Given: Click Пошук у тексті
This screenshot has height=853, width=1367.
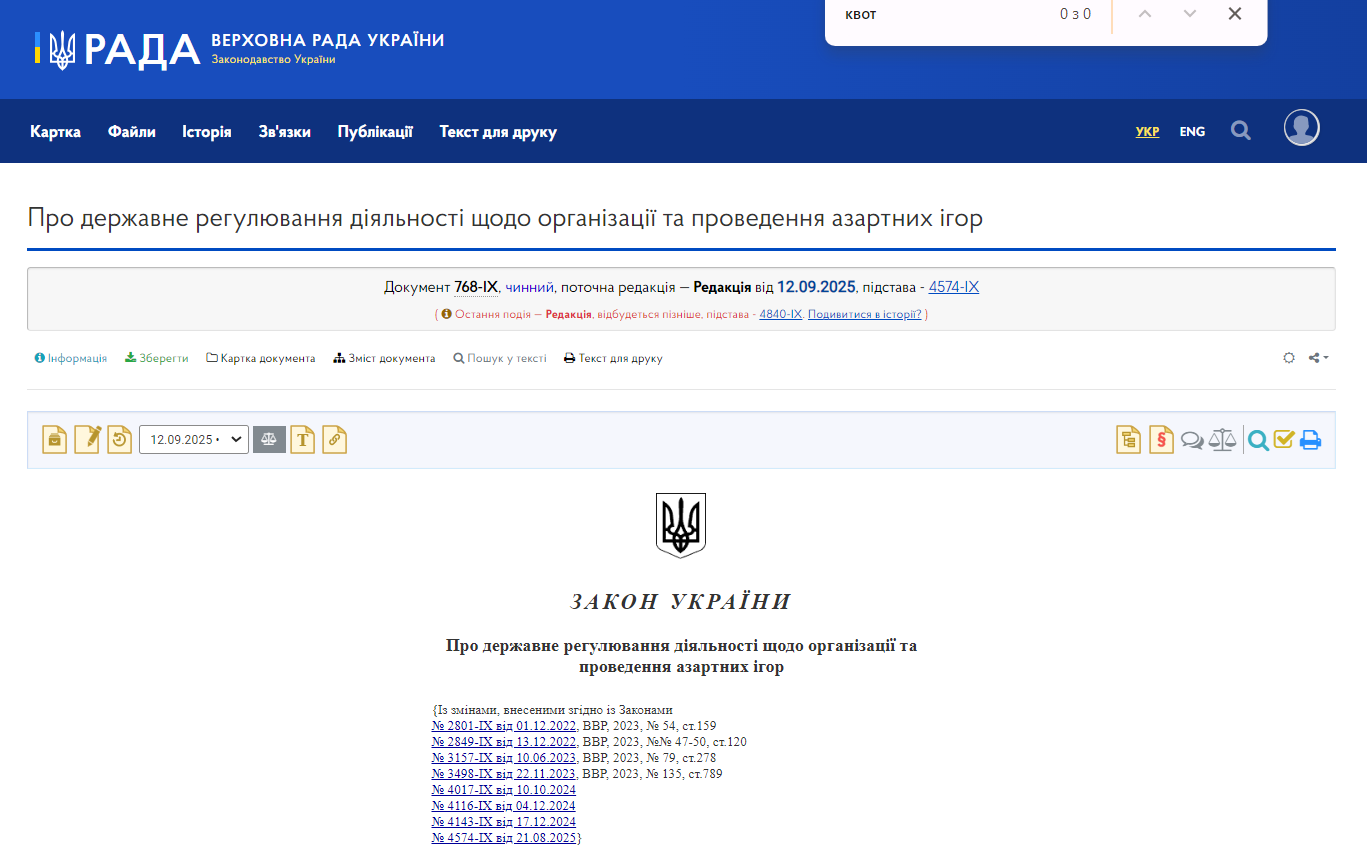Looking at the screenshot, I should tap(500, 358).
